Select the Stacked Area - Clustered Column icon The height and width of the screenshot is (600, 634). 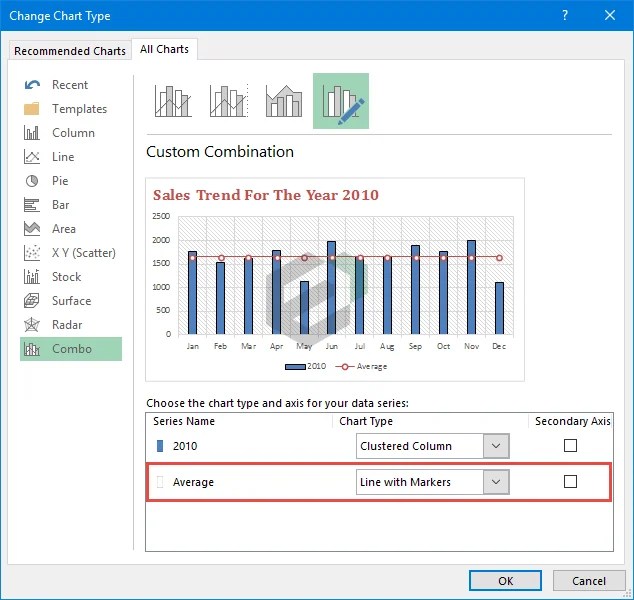pos(284,101)
